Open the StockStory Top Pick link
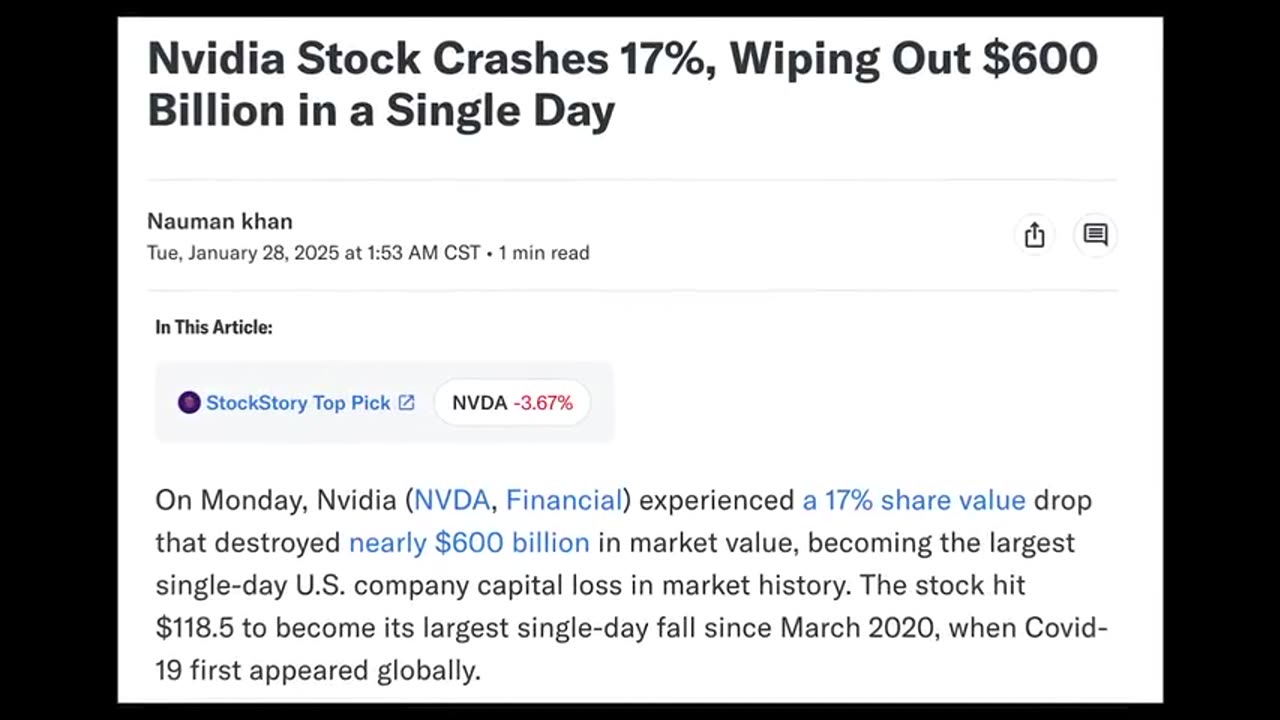 click(x=297, y=403)
